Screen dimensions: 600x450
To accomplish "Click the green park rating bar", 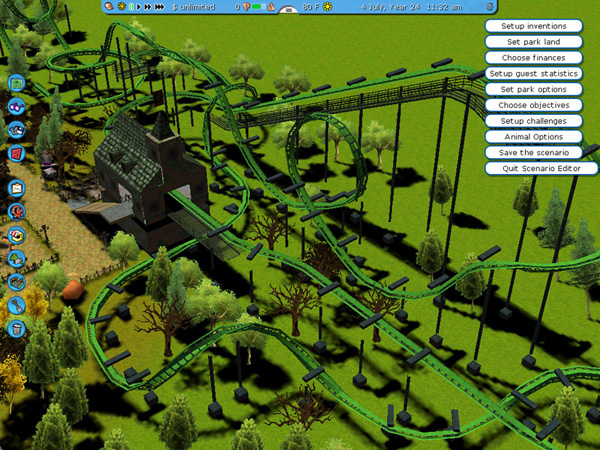I will coord(259,7).
